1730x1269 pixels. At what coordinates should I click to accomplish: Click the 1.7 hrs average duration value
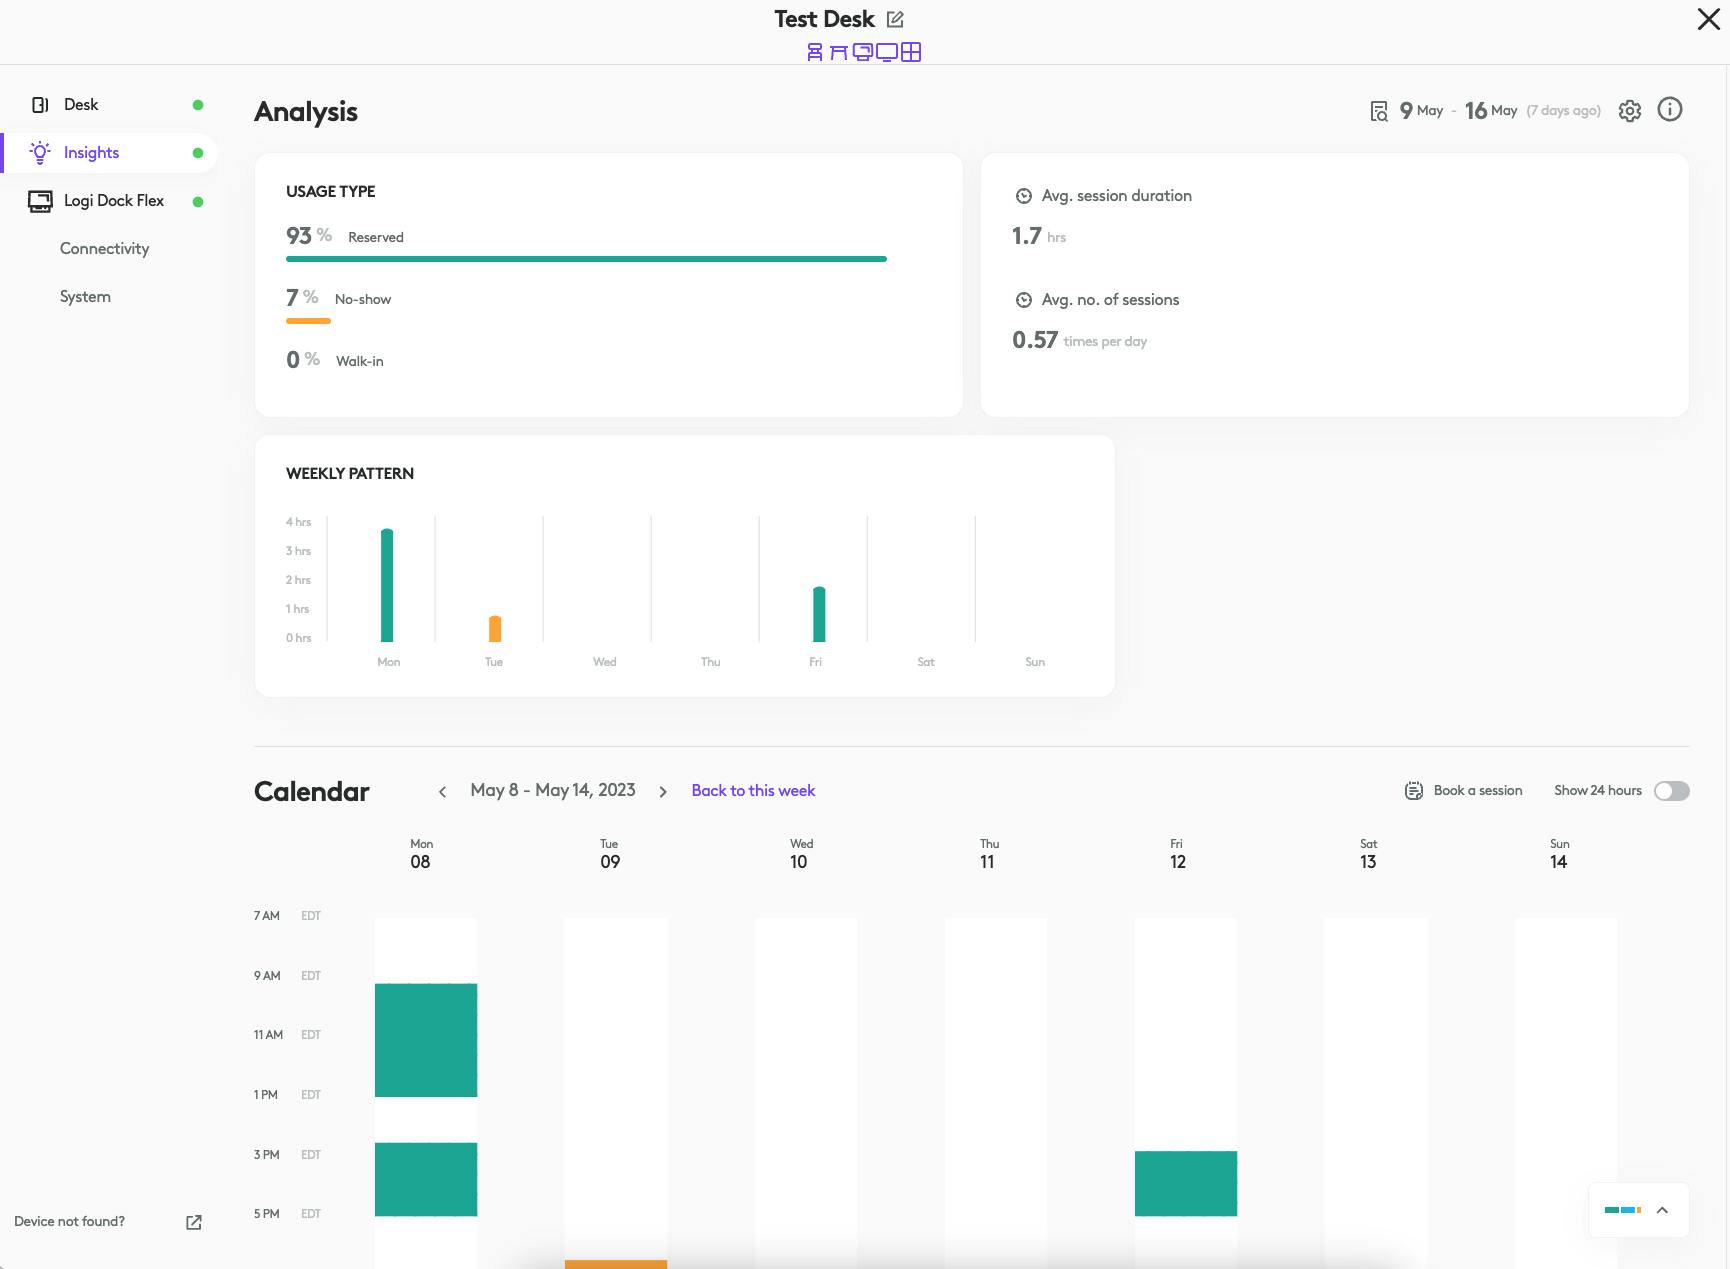click(1039, 236)
